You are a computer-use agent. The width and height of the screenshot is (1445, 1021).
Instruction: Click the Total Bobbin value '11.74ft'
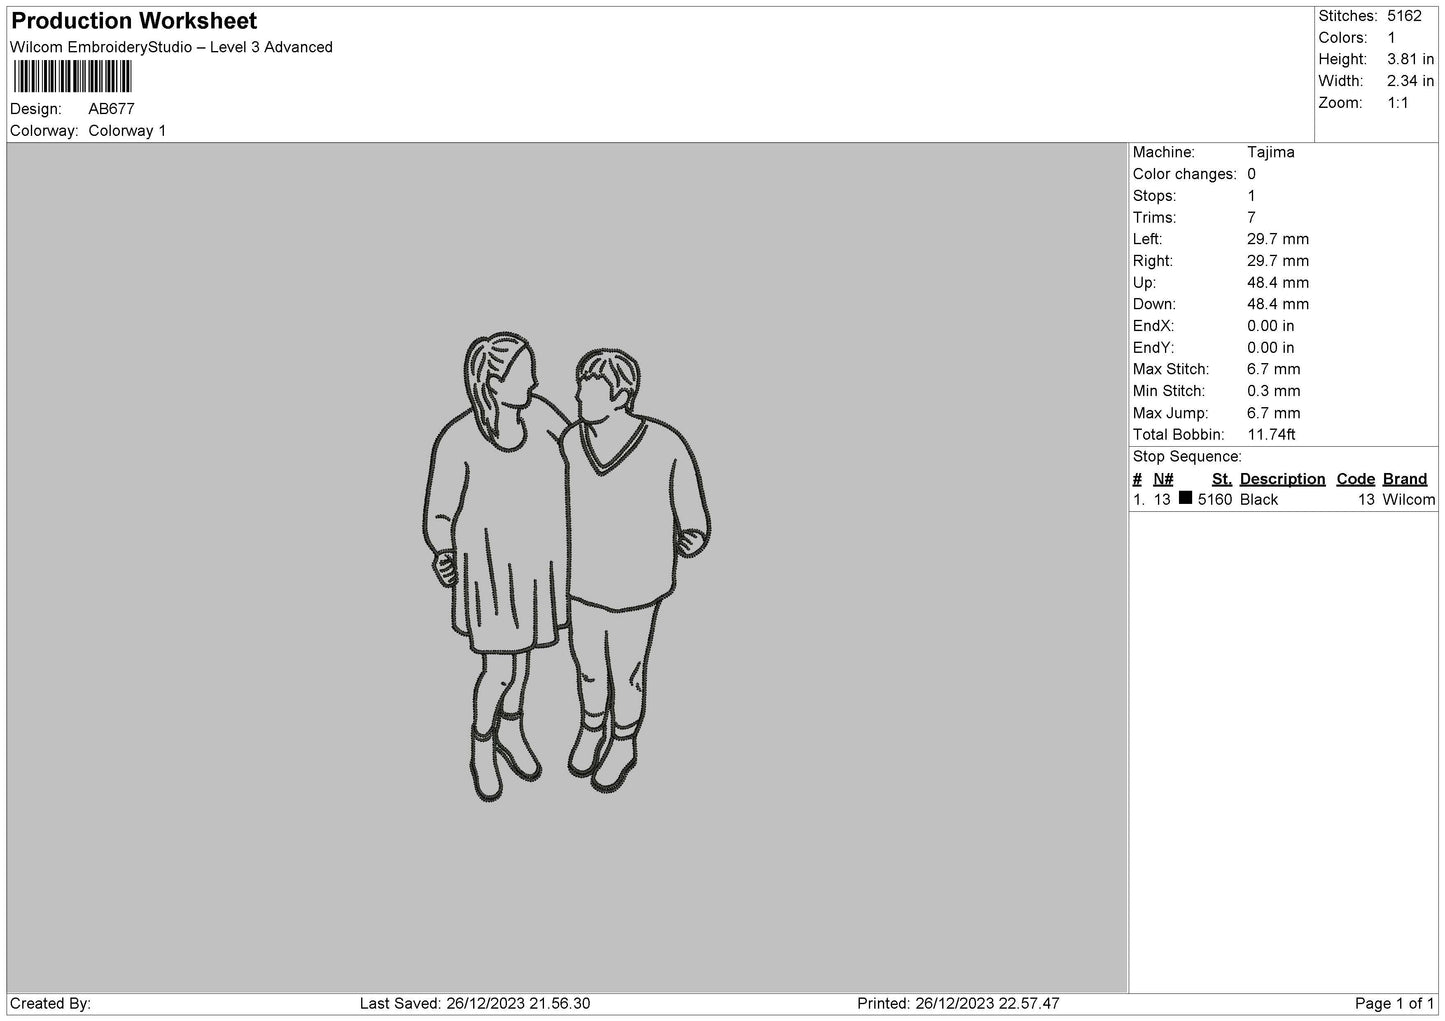pyautogui.click(x=1272, y=435)
